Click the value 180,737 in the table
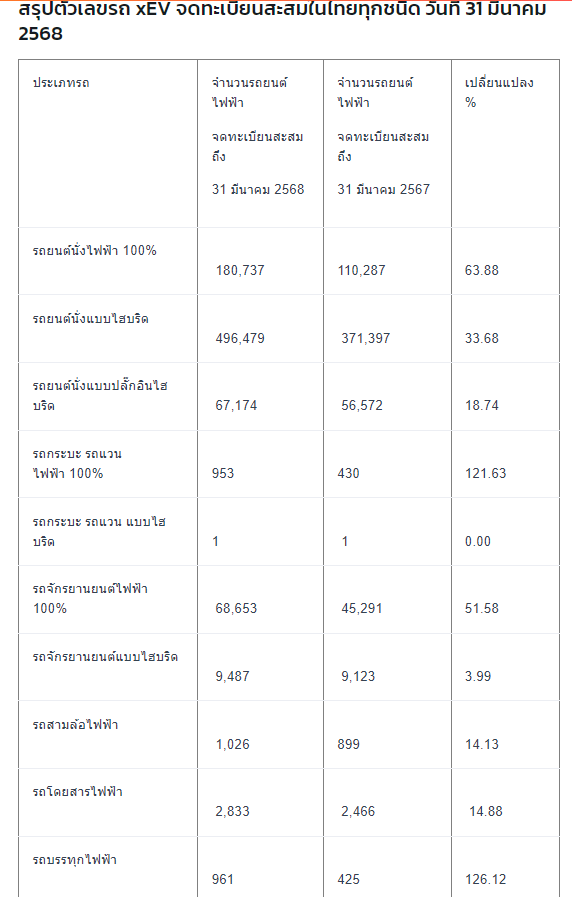This screenshot has height=897, width=572. pyautogui.click(x=240, y=270)
